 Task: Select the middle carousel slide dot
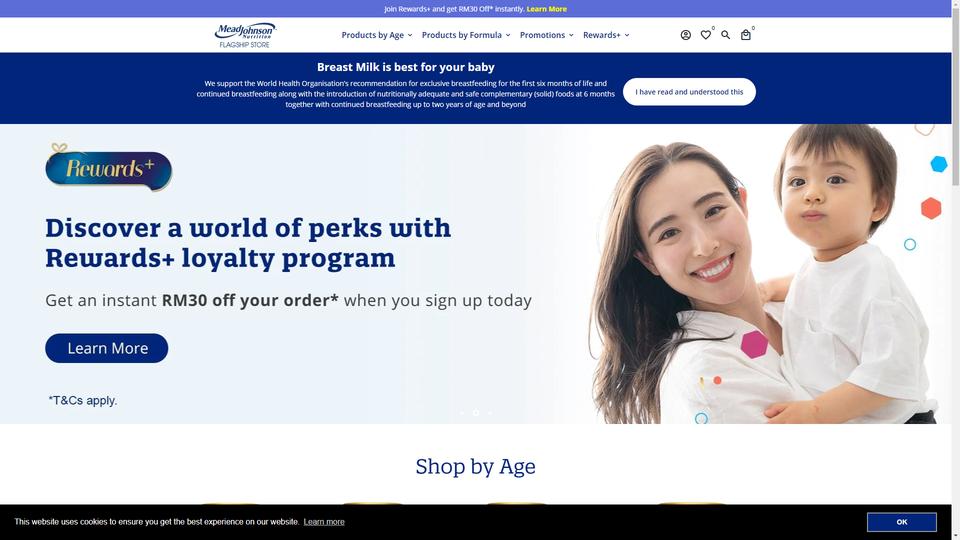coord(476,413)
